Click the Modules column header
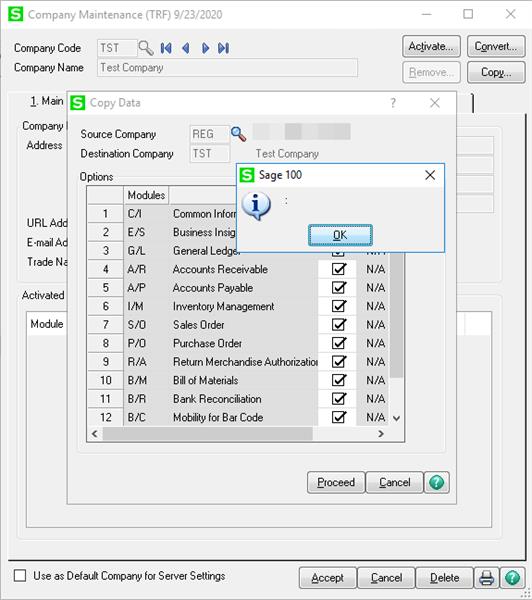This screenshot has height=600, width=532. (146, 195)
